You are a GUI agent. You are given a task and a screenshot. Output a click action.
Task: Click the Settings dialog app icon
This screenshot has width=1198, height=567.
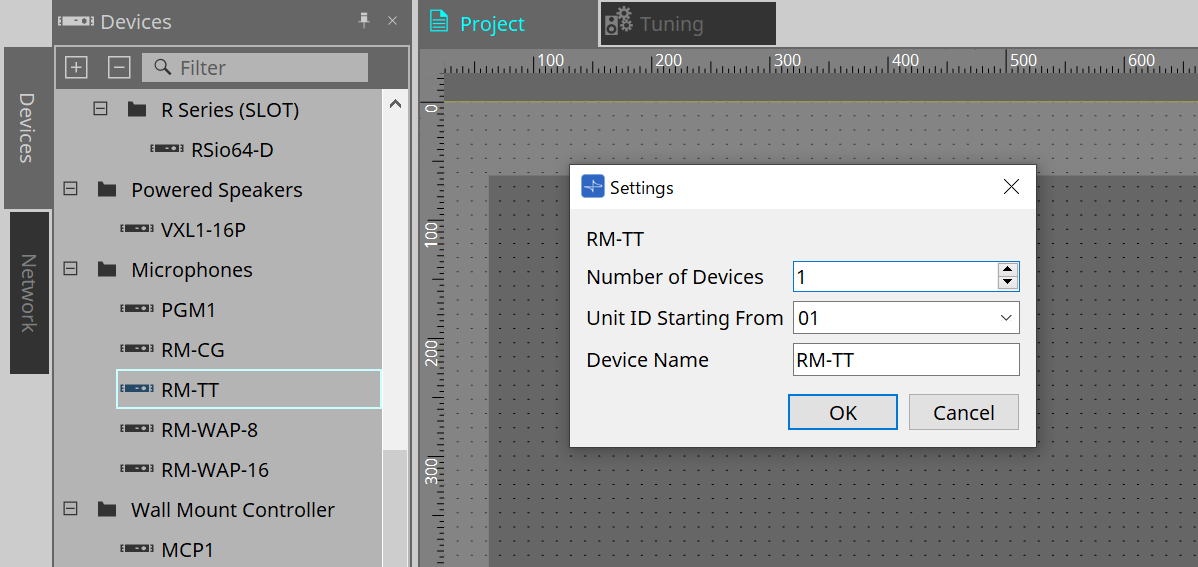(593, 186)
